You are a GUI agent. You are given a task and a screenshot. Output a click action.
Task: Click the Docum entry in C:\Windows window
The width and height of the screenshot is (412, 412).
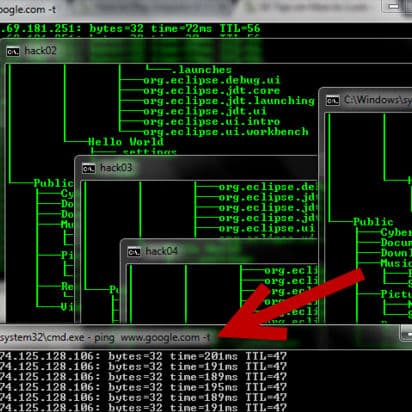pos(396,243)
